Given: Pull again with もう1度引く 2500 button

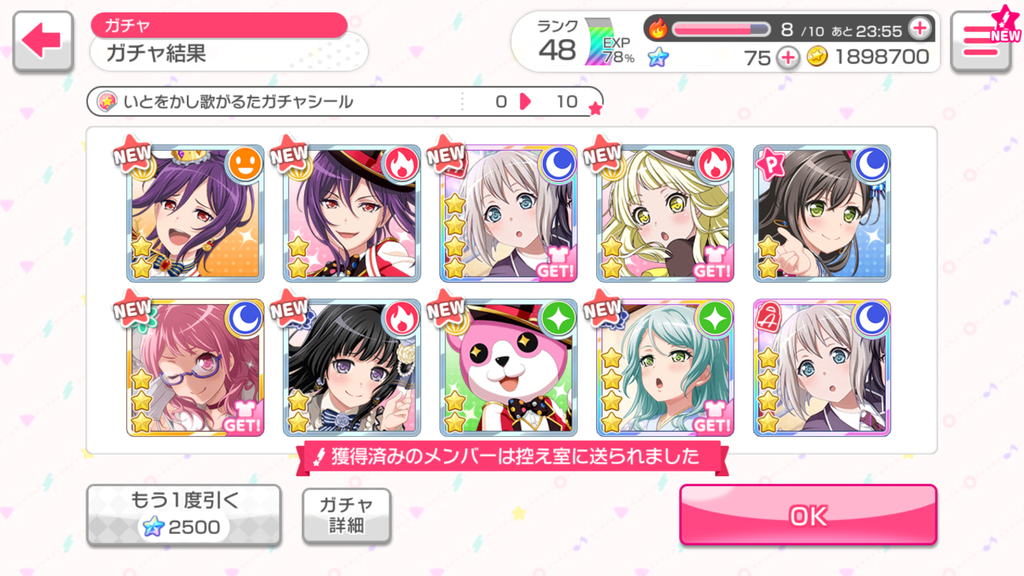Looking at the screenshot, I should click(184, 515).
